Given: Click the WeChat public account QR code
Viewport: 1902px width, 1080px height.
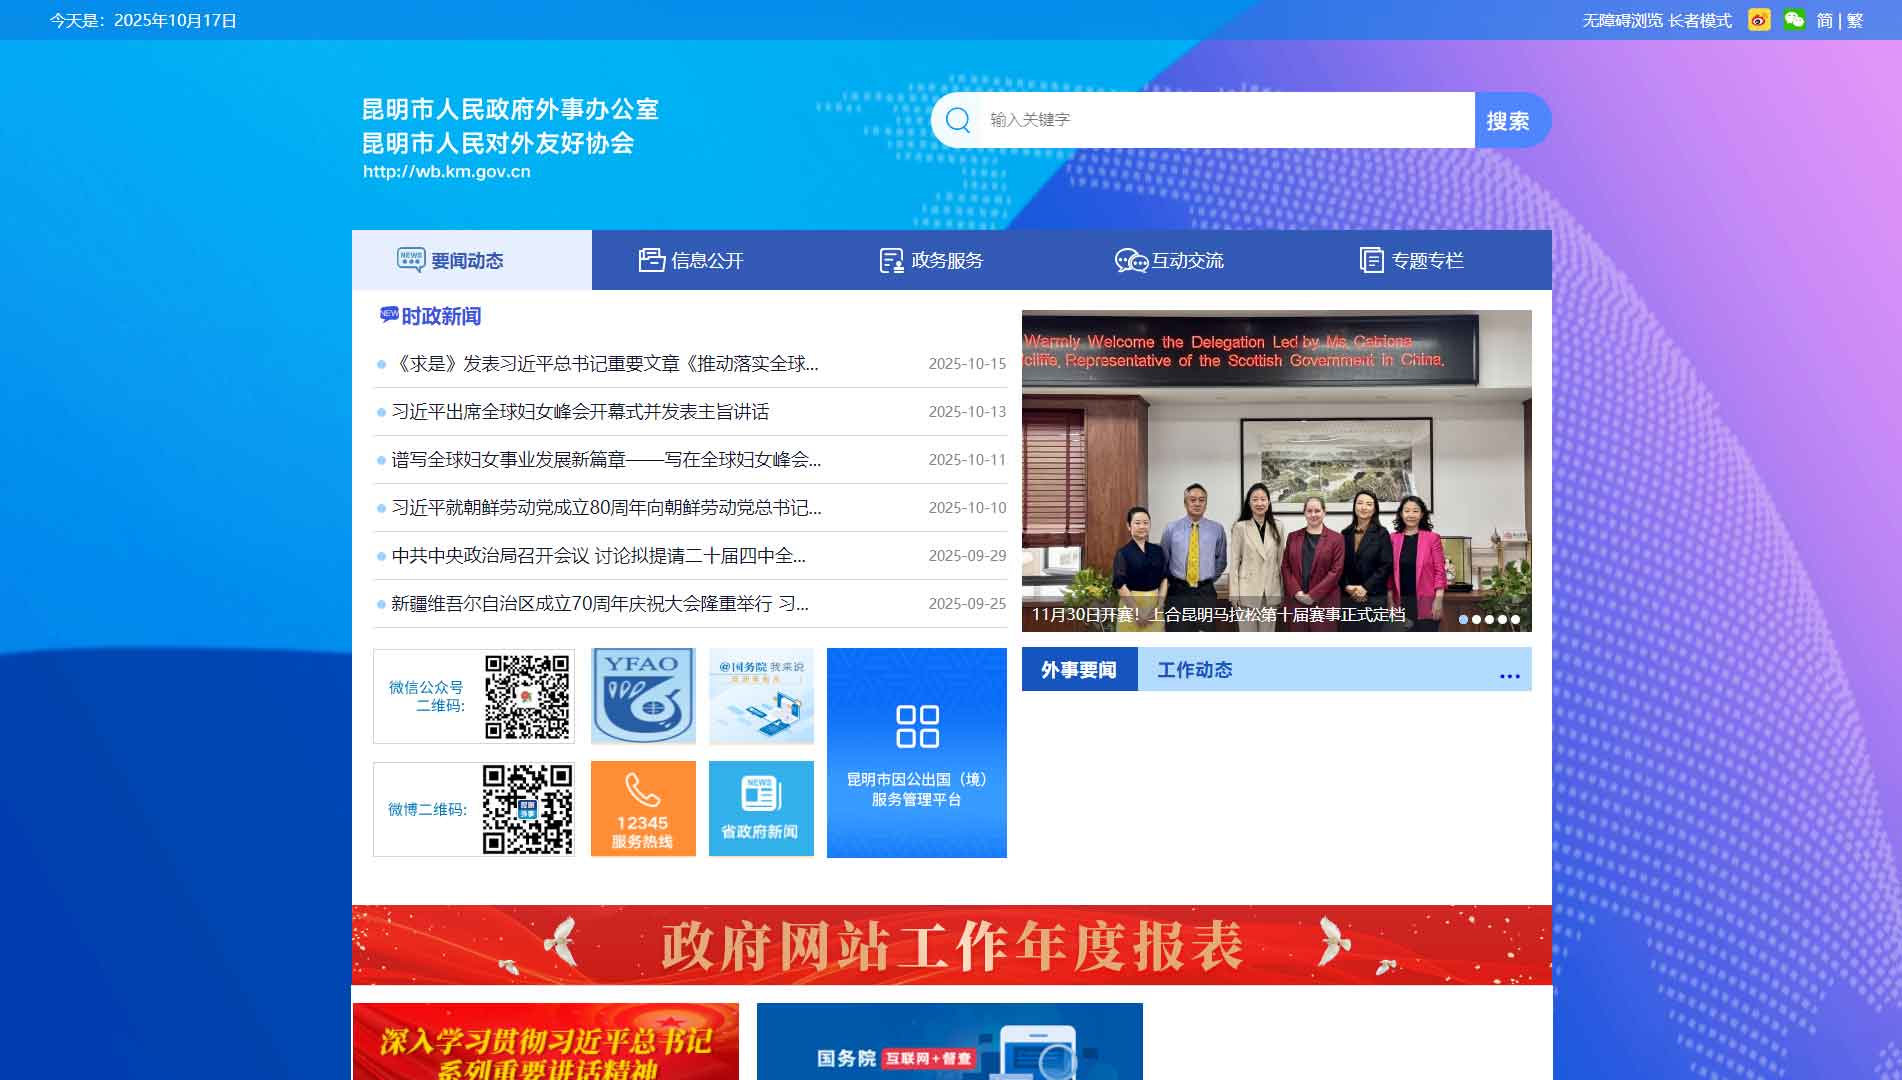Looking at the screenshot, I should 527,697.
